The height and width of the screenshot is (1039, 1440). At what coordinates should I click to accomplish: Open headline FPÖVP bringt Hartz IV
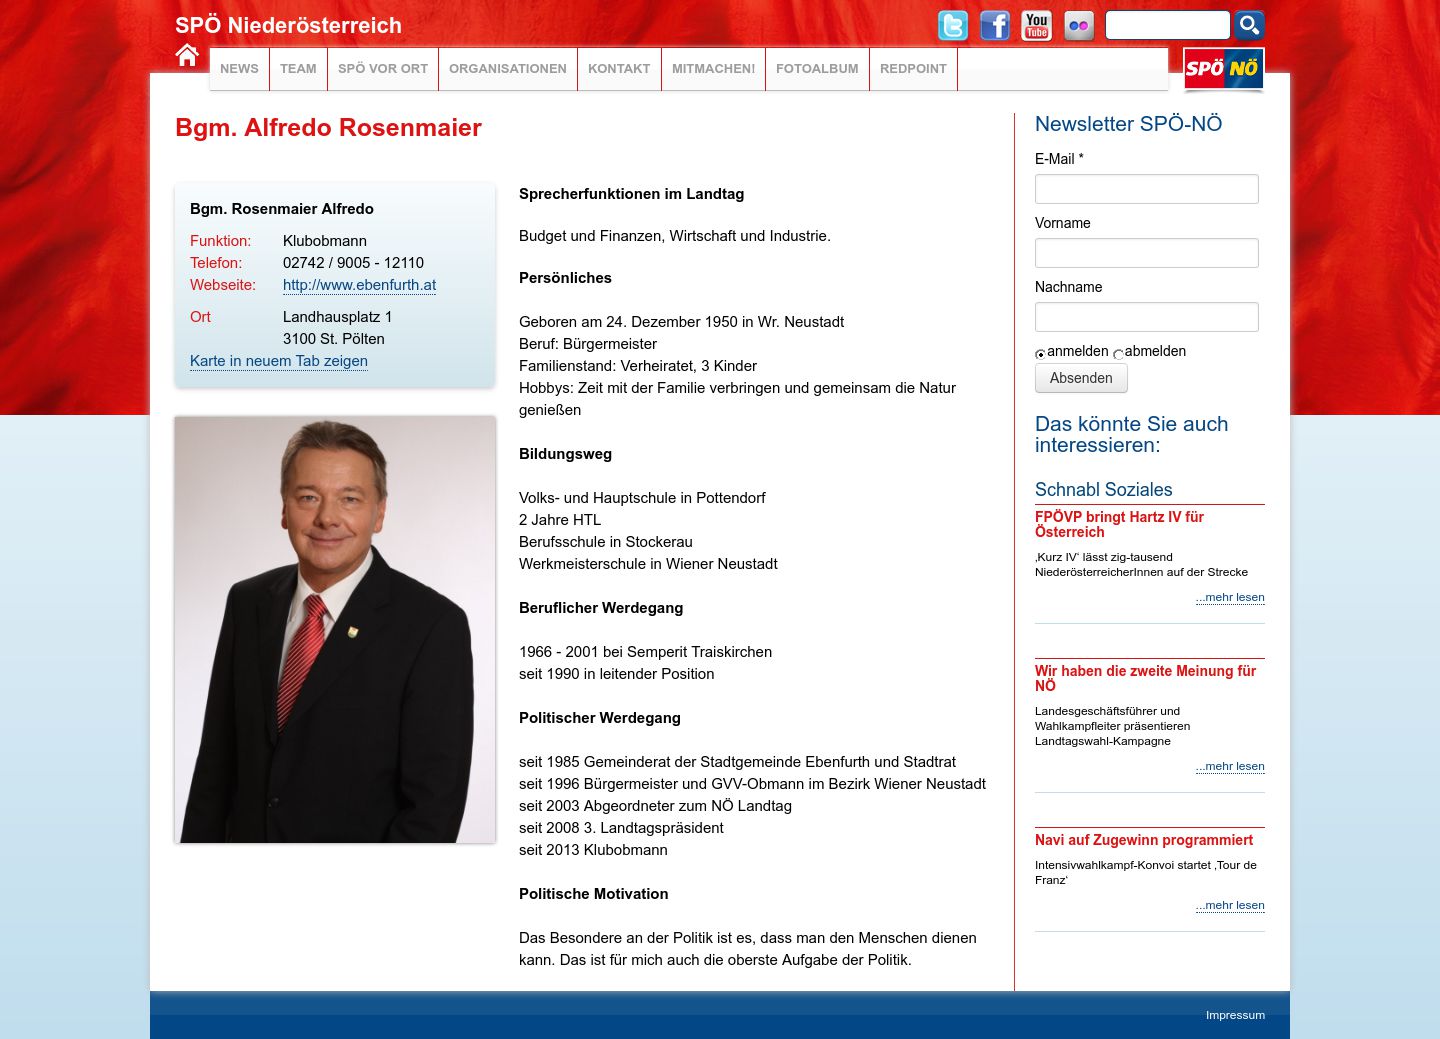[1119, 524]
